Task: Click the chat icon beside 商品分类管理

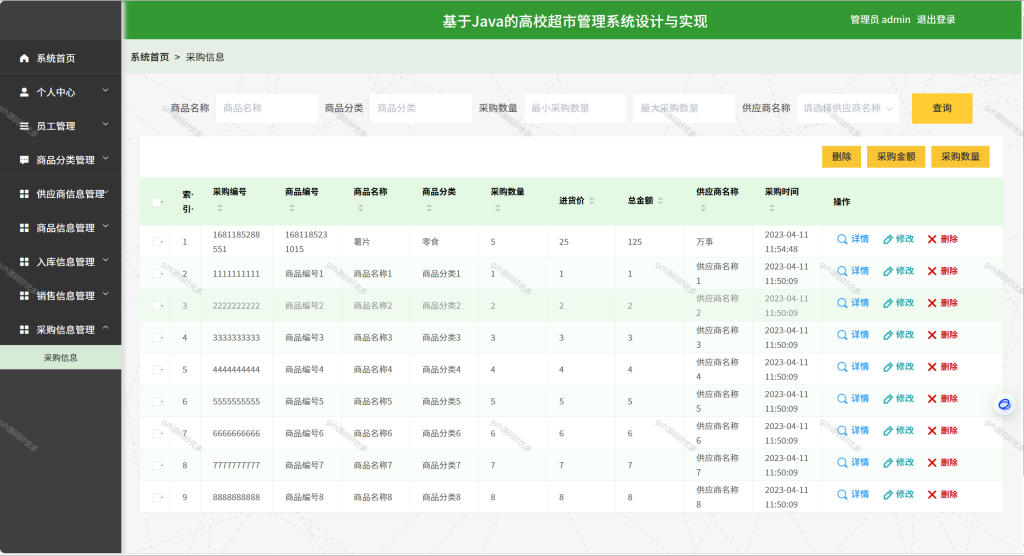Action: coord(24,160)
